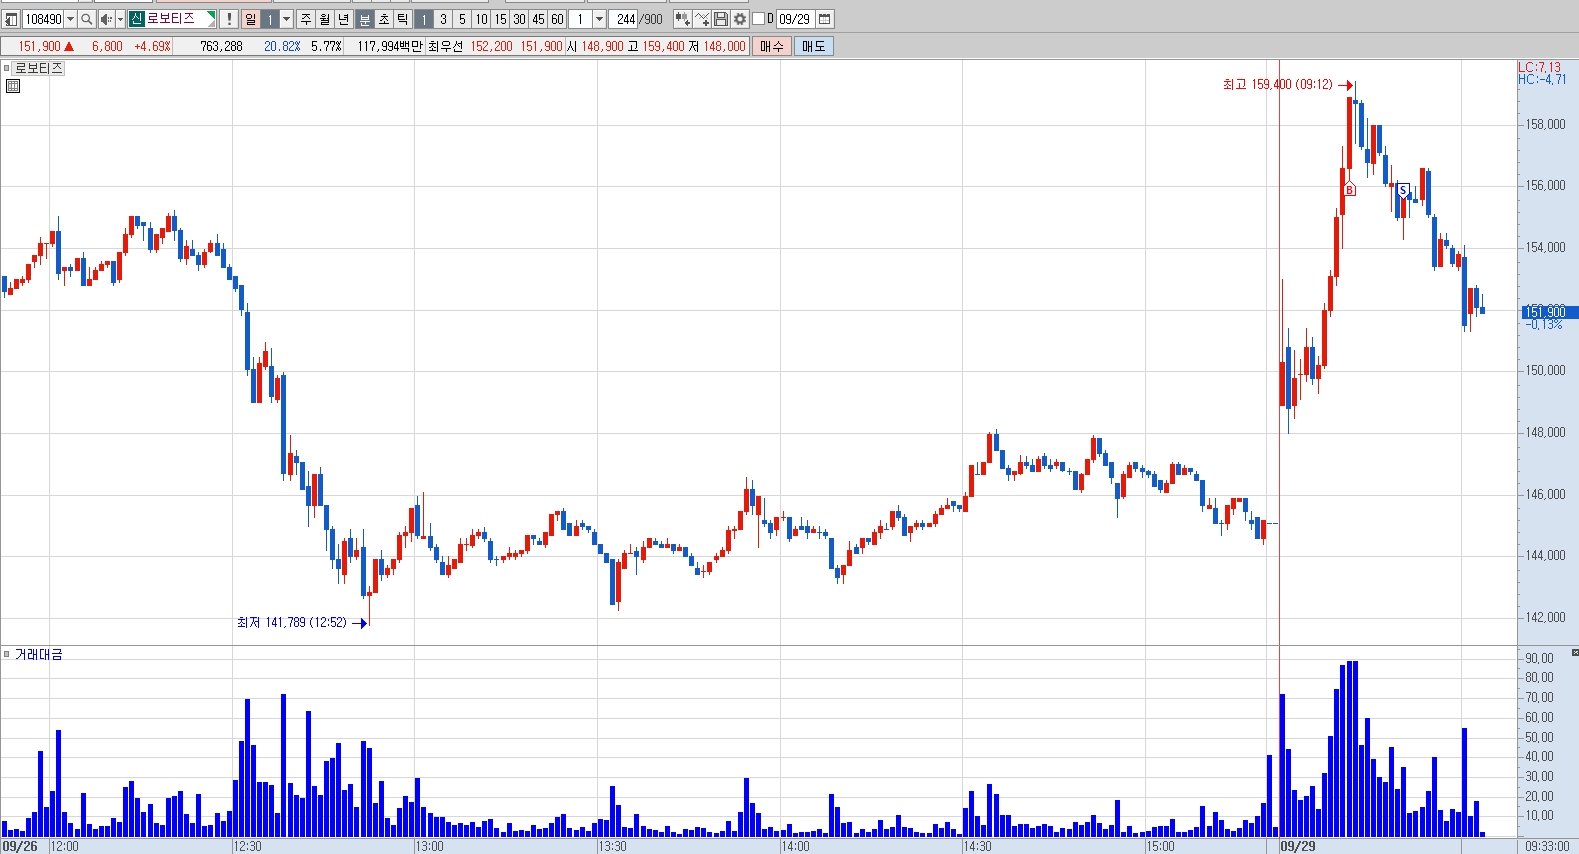The width and height of the screenshot is (1579, 854).
Task: Click the high price value 159,400 in the quote bar
Action: (x=663, y=46)
